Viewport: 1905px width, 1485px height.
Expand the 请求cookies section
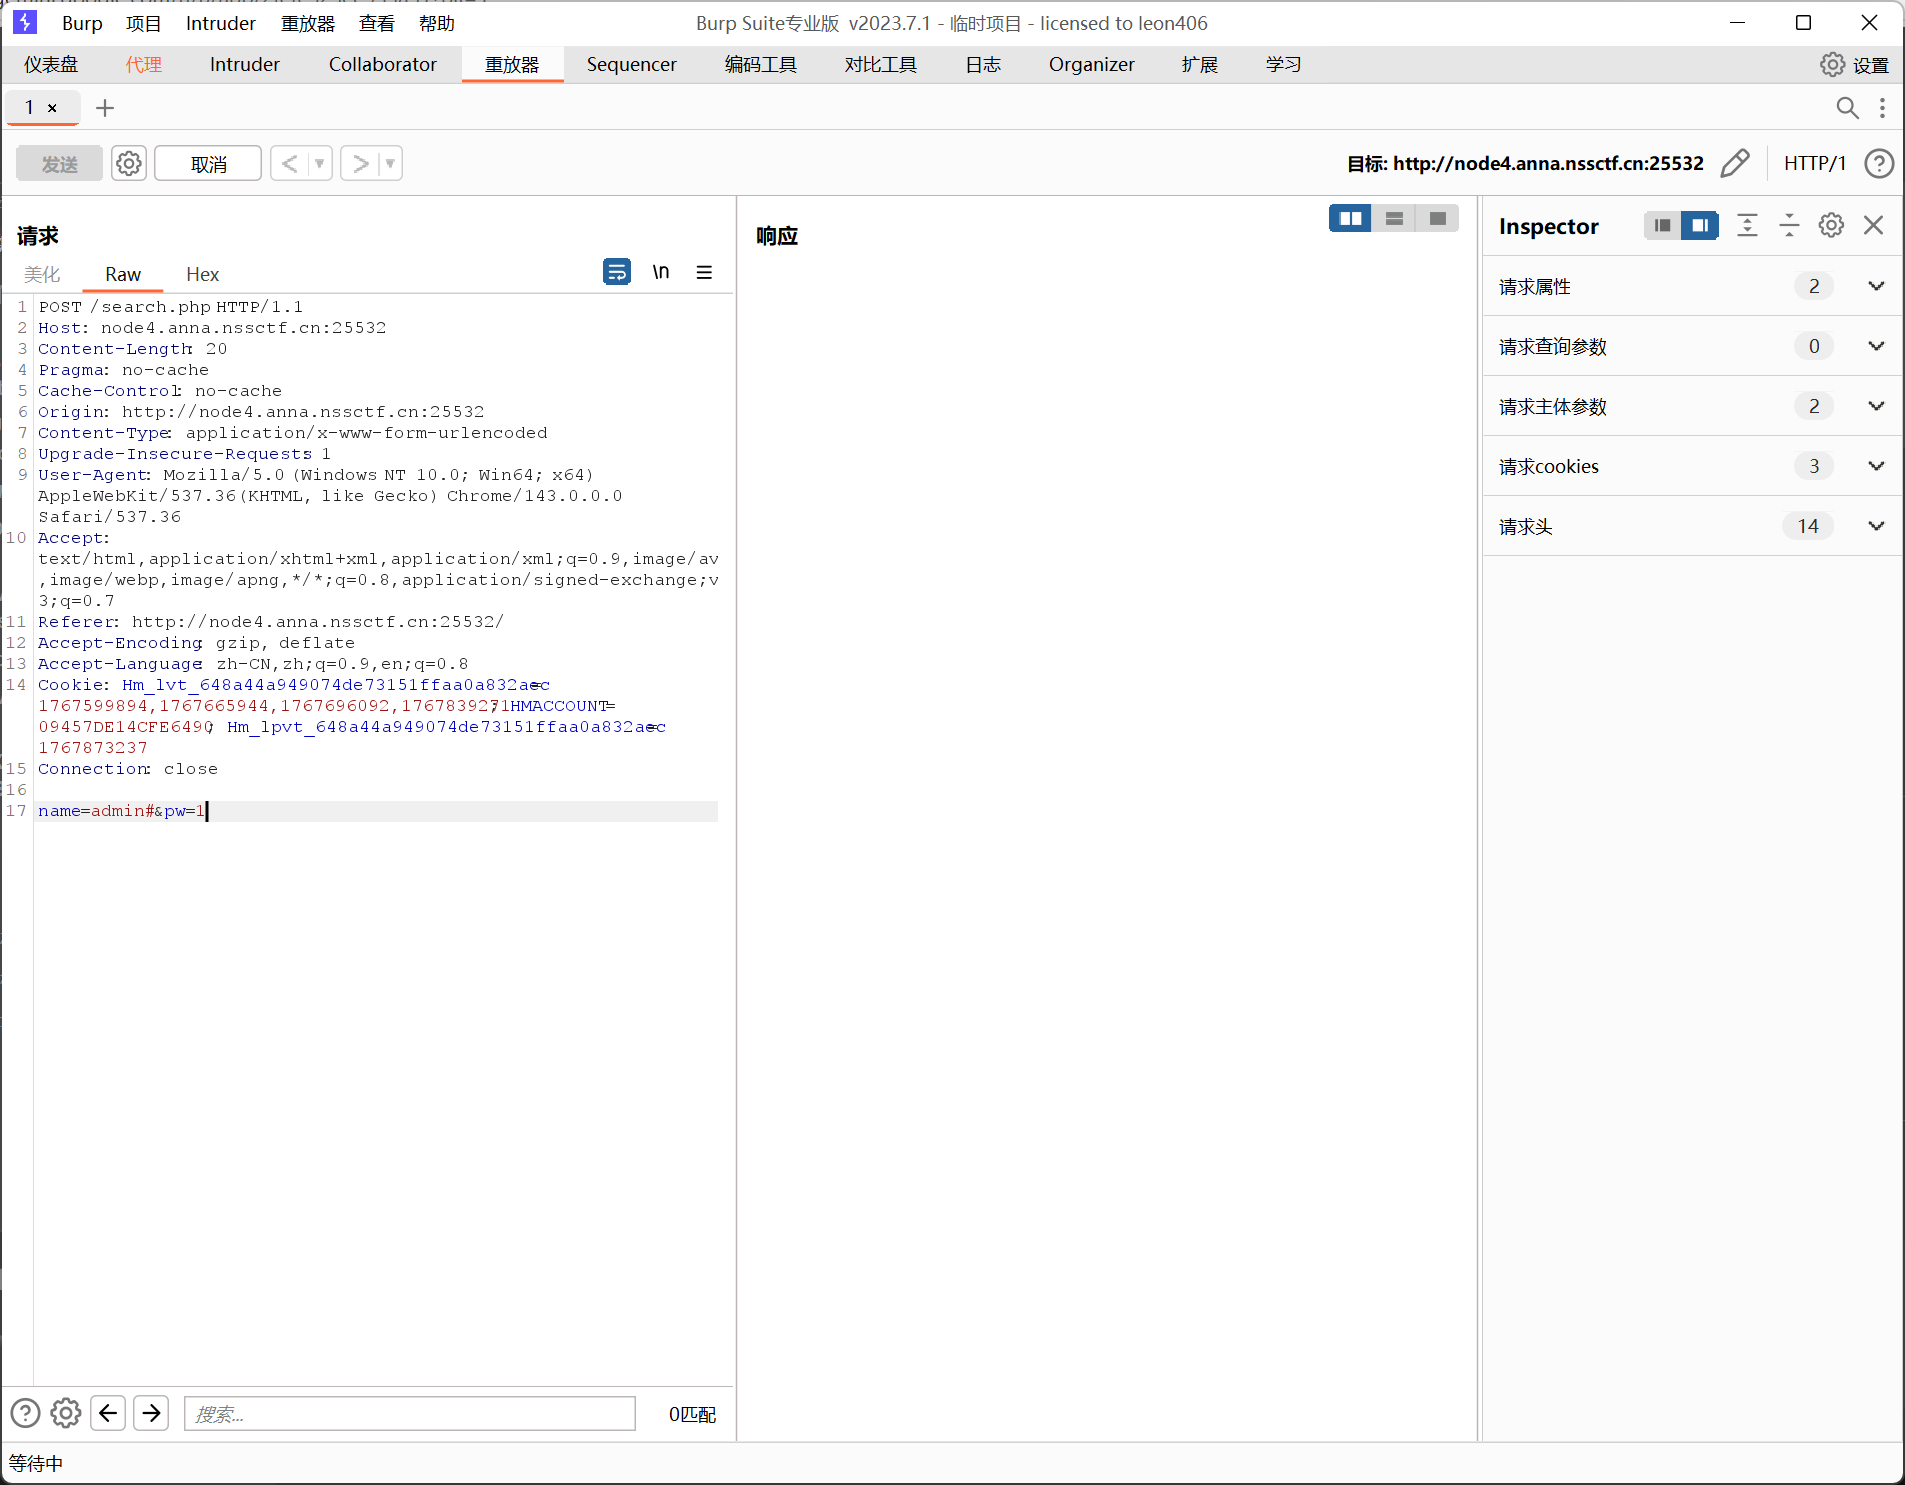point(1876,466)
